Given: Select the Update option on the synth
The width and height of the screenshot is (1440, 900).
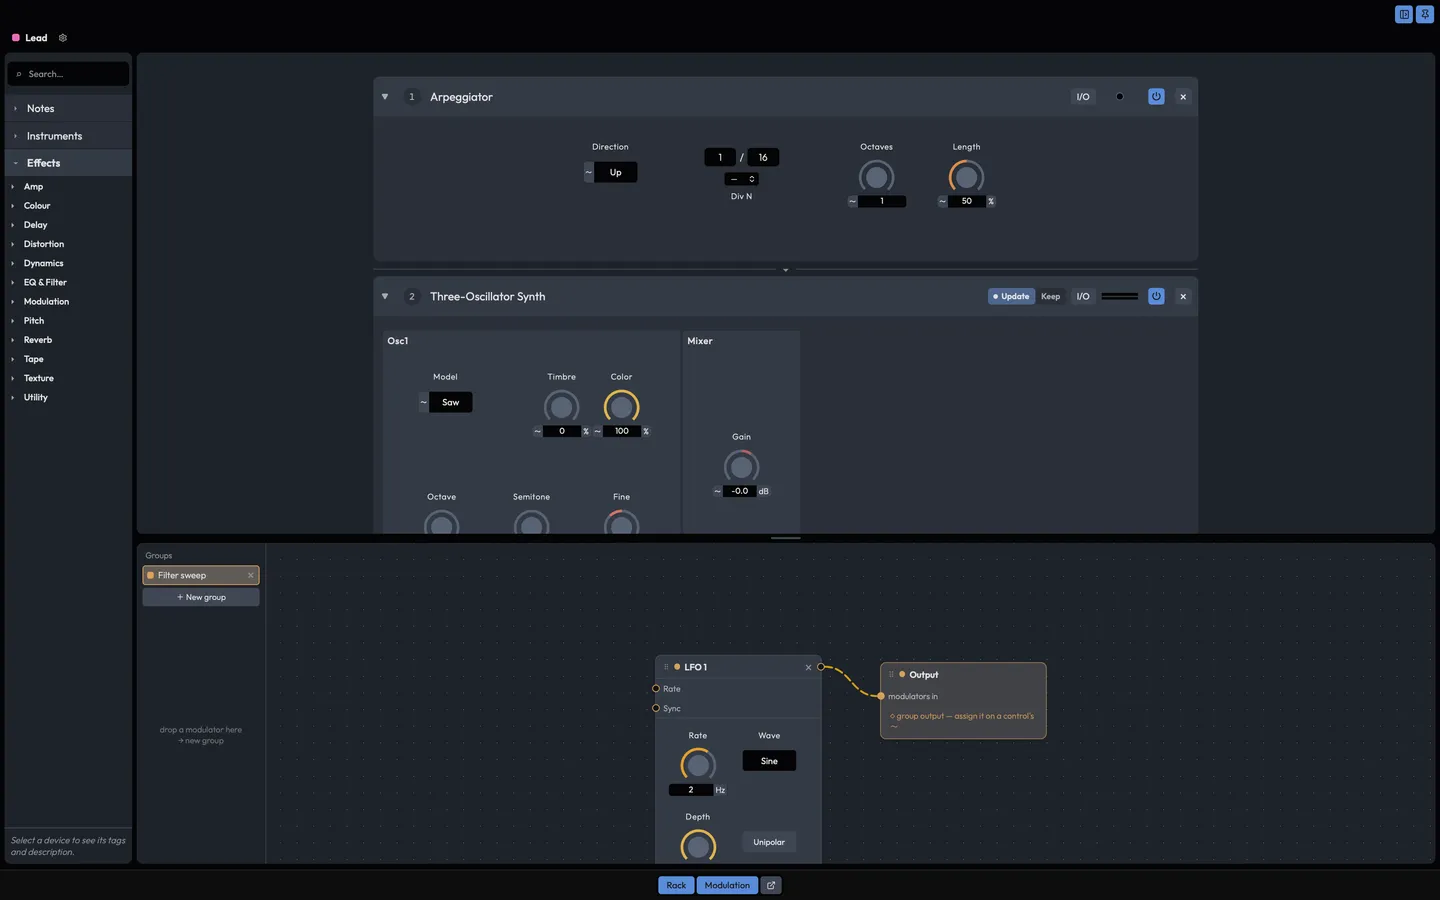Looking at the screenshot, I should click(1012, 296).
